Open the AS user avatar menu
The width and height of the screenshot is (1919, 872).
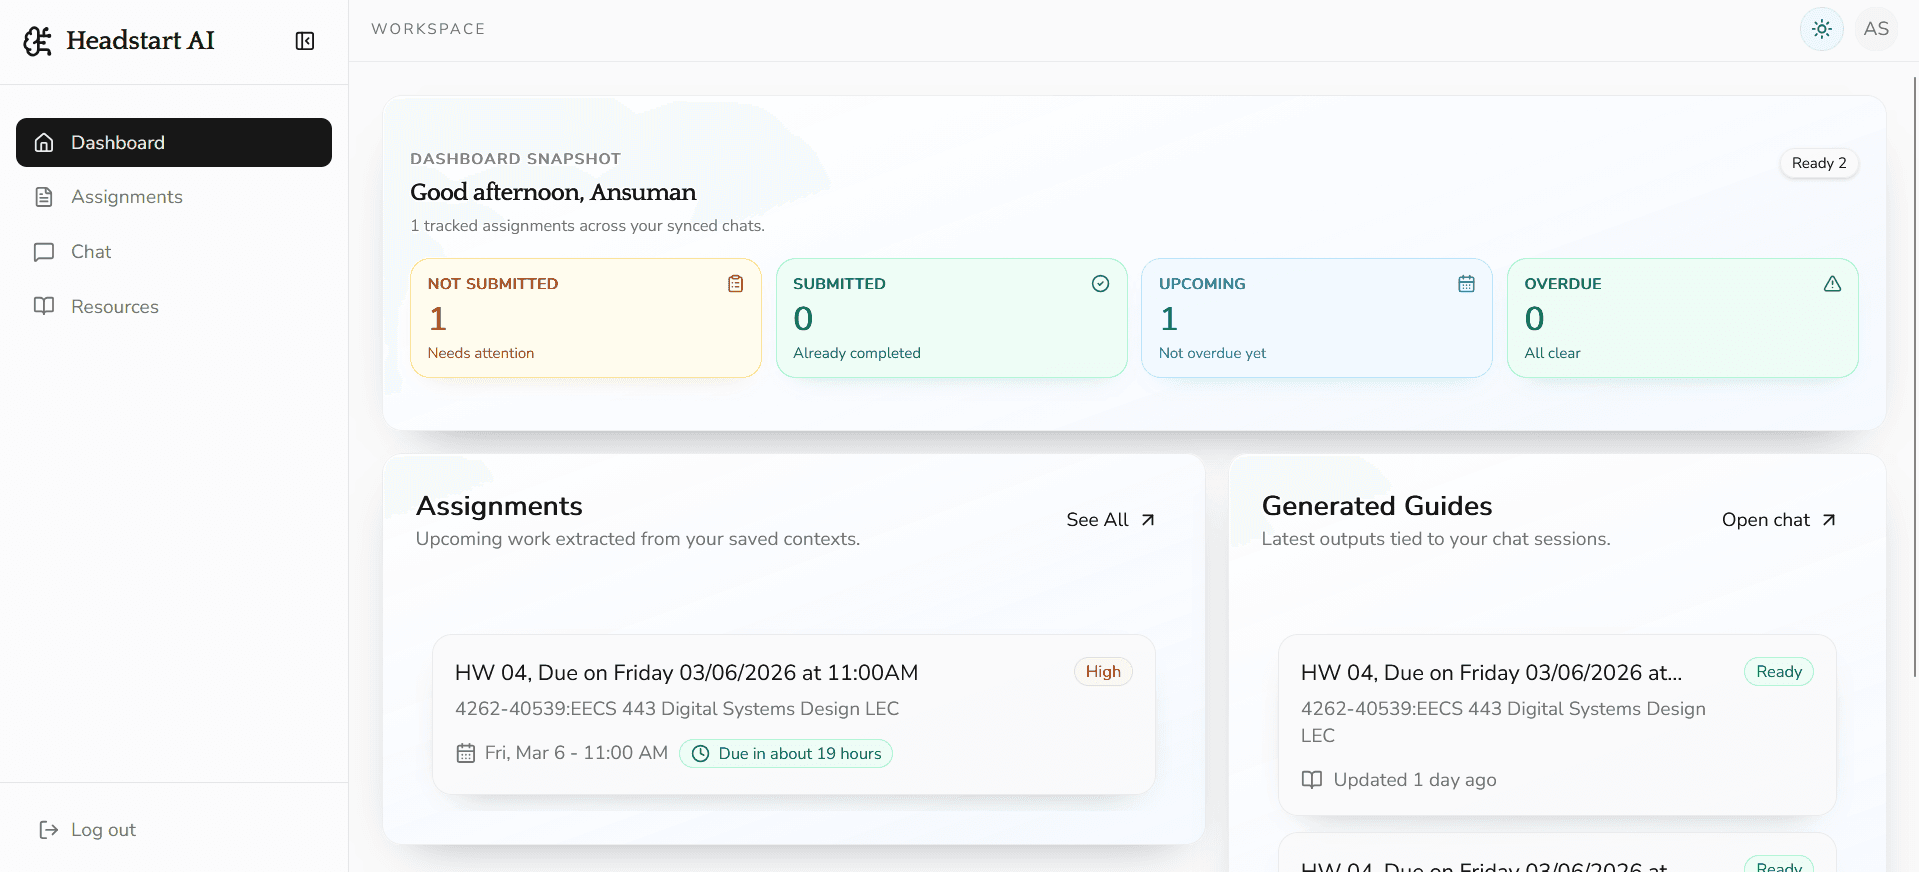(1876, 29)
